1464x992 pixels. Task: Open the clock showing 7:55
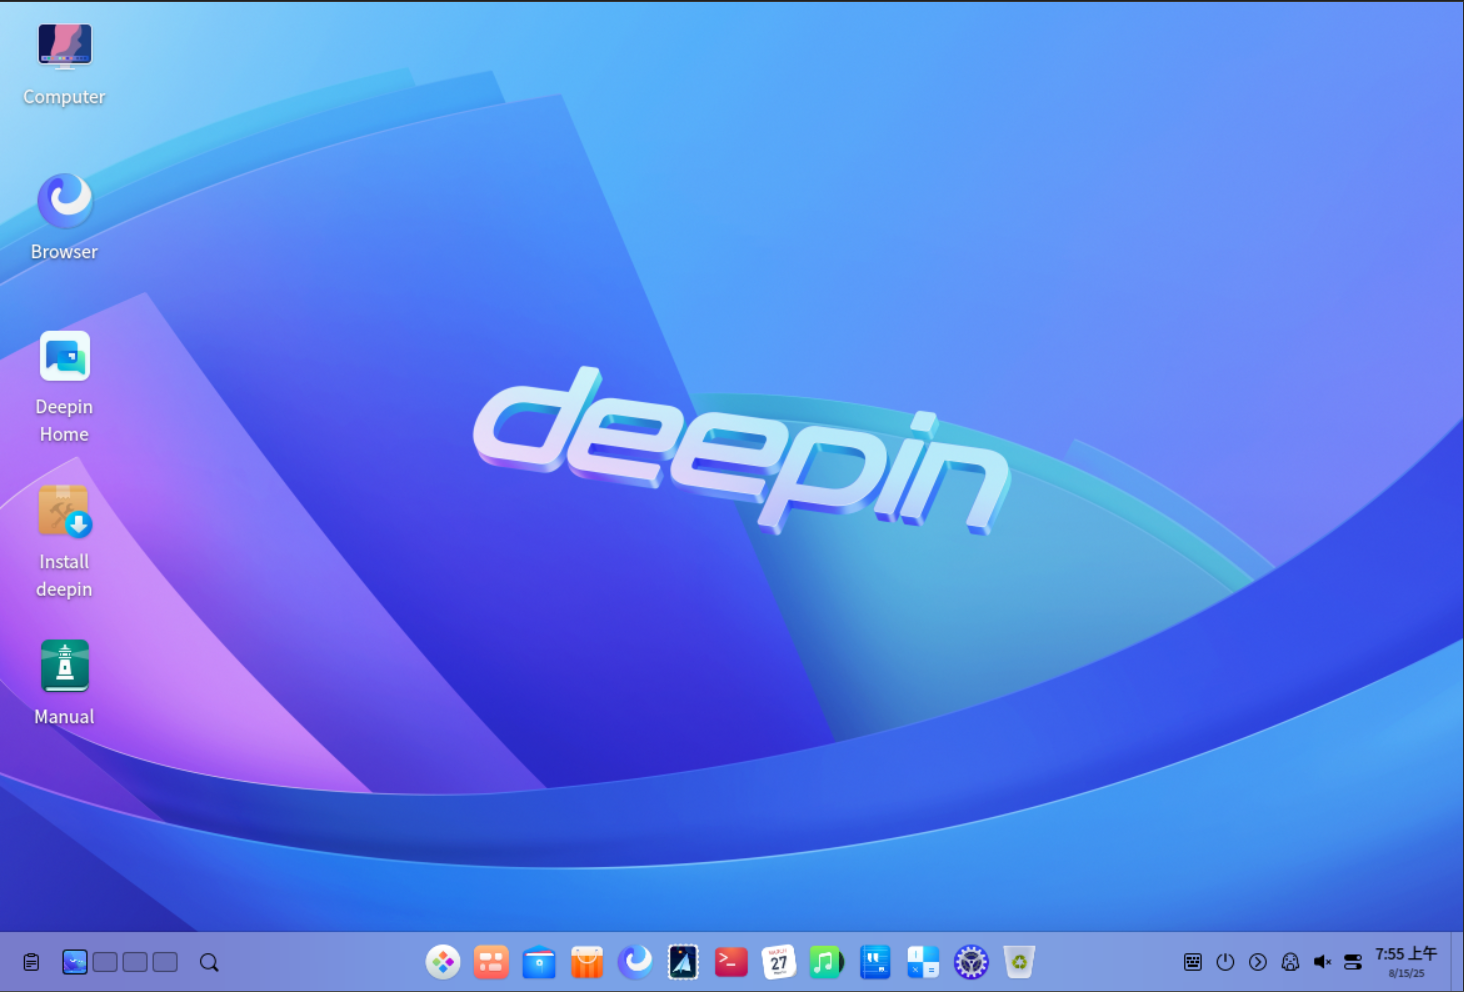(1405, 962)
